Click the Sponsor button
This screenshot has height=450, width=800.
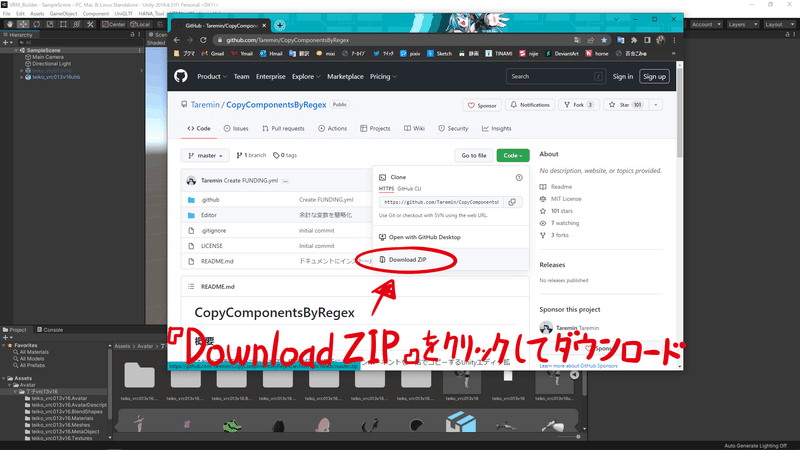click(482, 105)
